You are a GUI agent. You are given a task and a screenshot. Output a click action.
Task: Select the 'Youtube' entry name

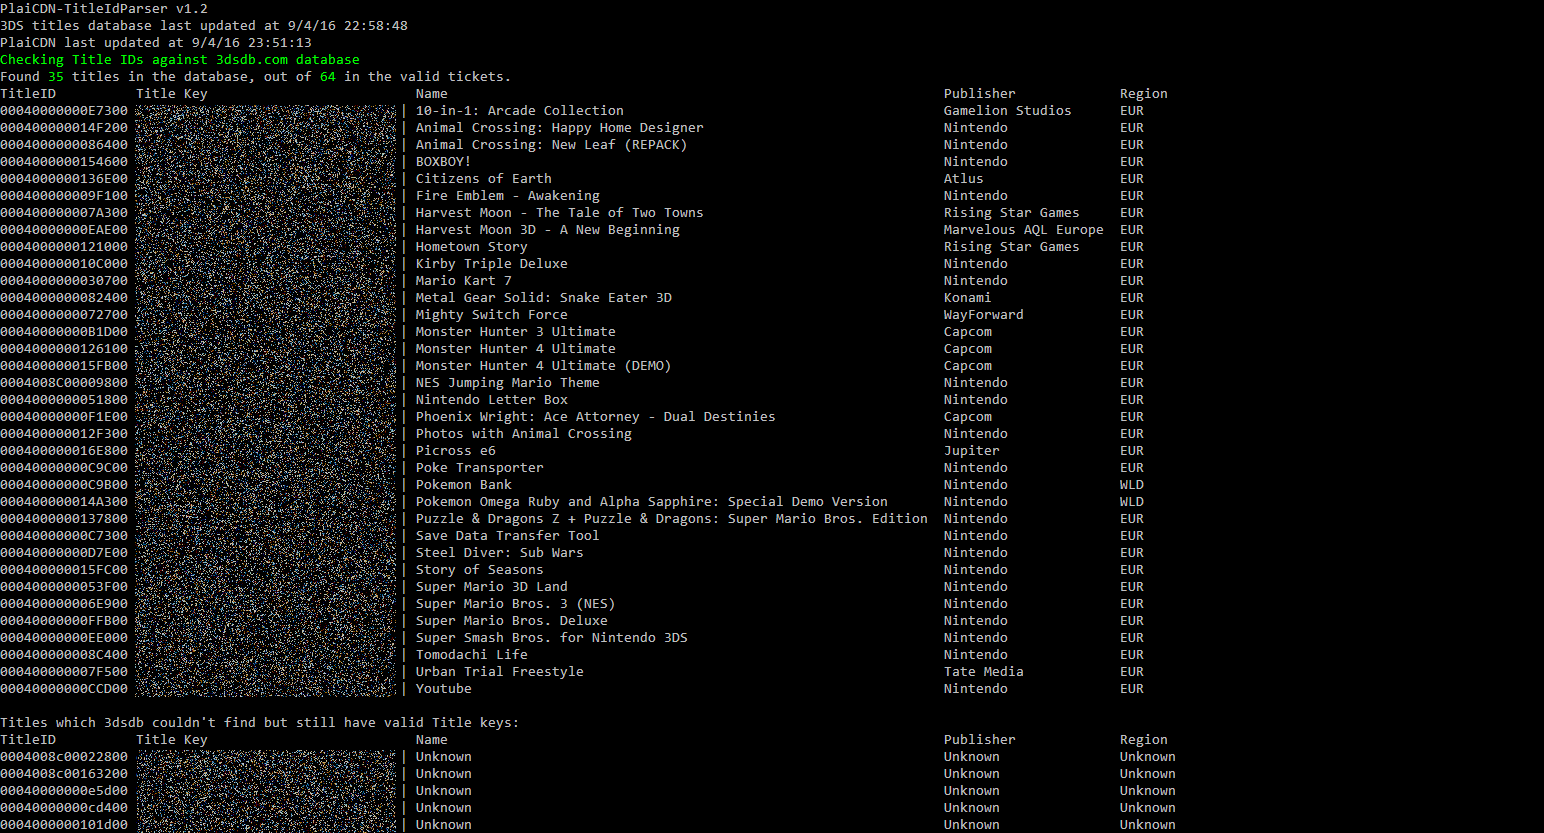(x=443, y=689)
